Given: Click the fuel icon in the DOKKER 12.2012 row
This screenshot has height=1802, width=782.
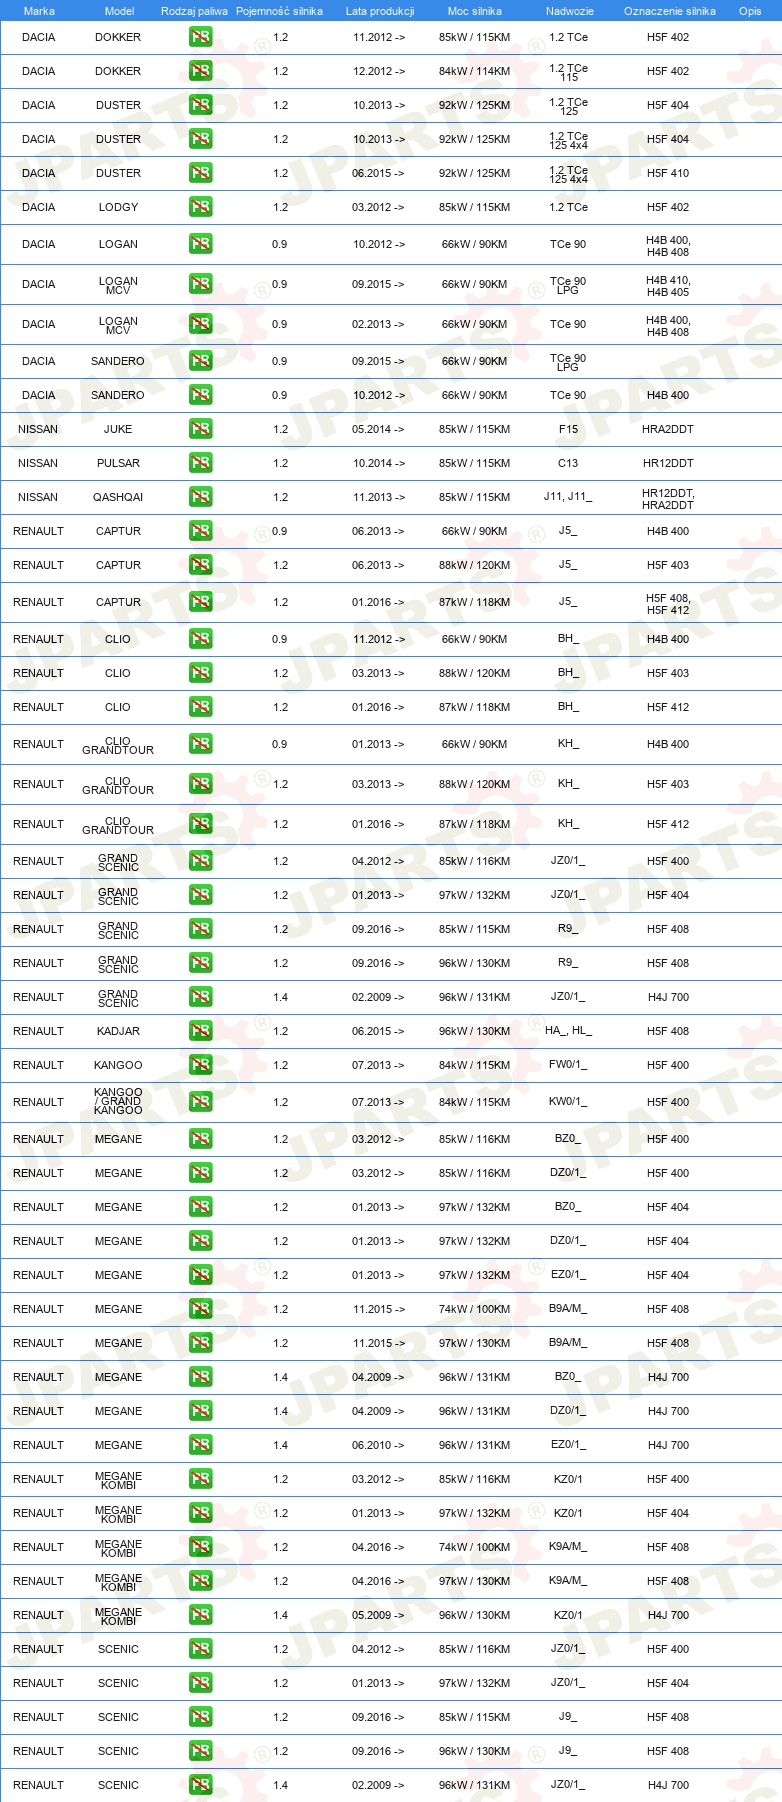Looking at the screenshot, I should click(200, 71).
